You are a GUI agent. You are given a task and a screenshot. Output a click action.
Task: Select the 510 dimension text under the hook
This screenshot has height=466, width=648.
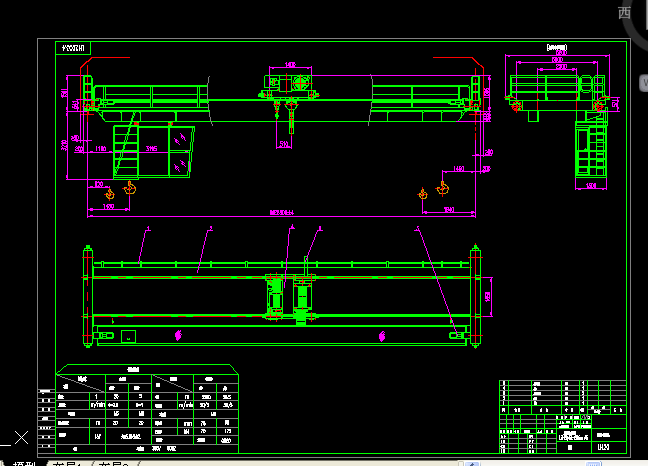click(284, 144)
